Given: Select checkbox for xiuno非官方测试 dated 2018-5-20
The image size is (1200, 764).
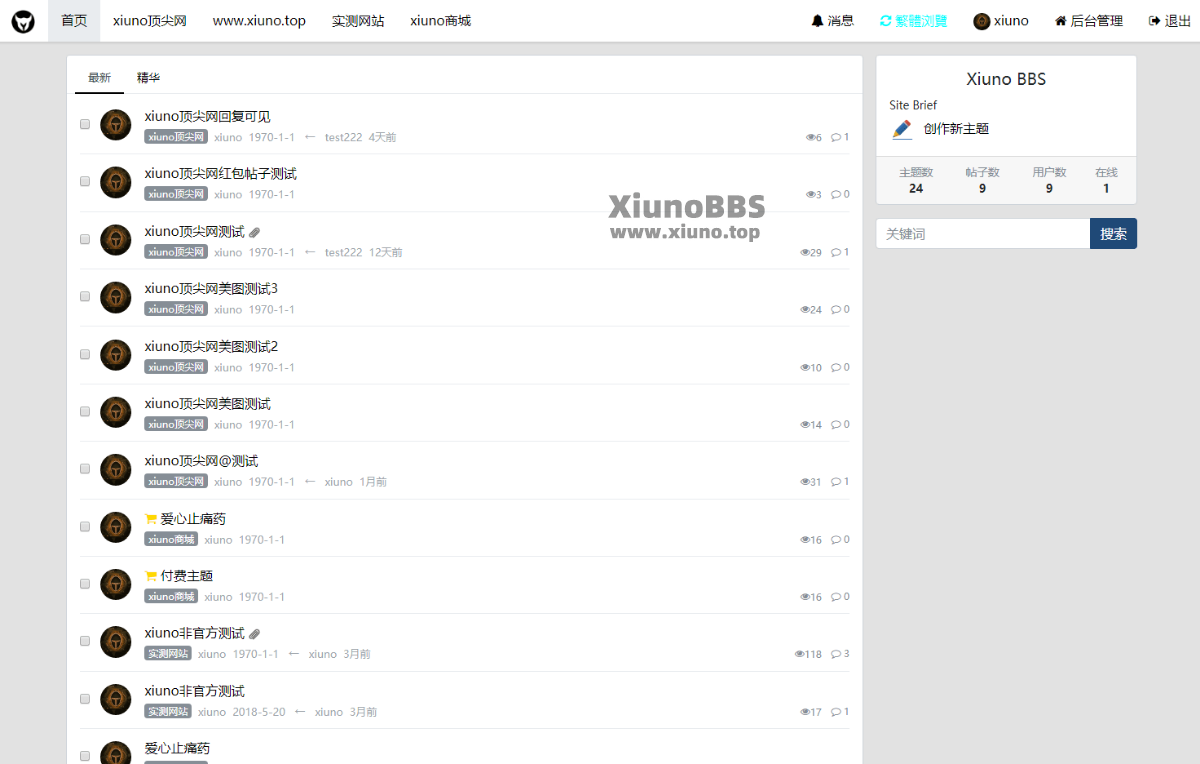Looking at the screenshot, I should pyautogui.click(x=85, y=698).
